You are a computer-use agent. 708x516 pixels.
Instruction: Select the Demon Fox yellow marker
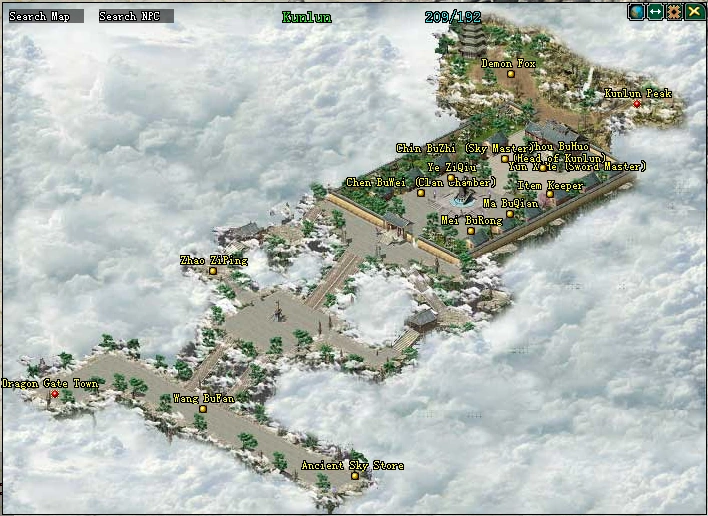(x=511, y=74)
